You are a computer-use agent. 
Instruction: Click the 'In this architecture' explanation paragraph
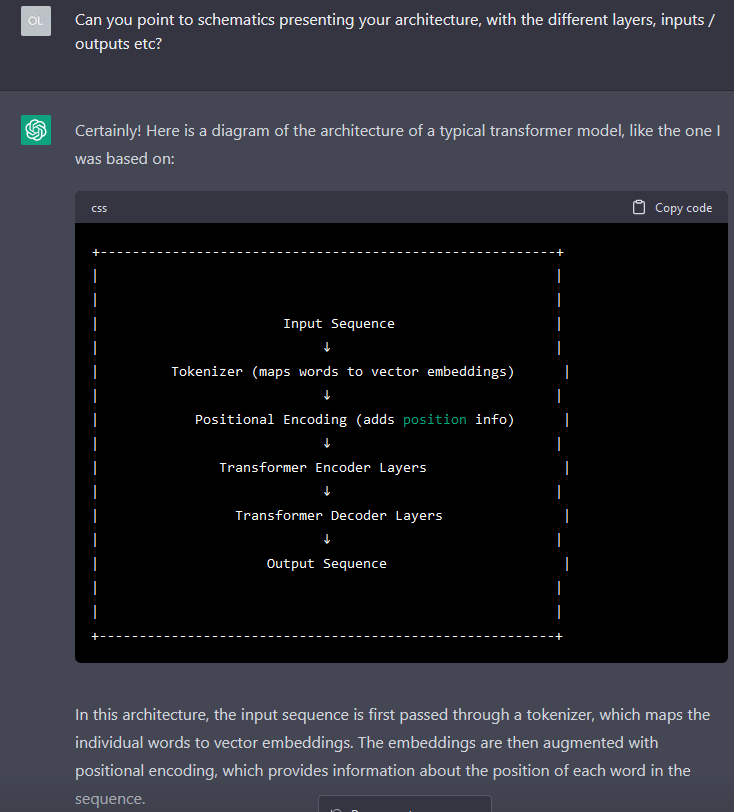click(392, 756)
